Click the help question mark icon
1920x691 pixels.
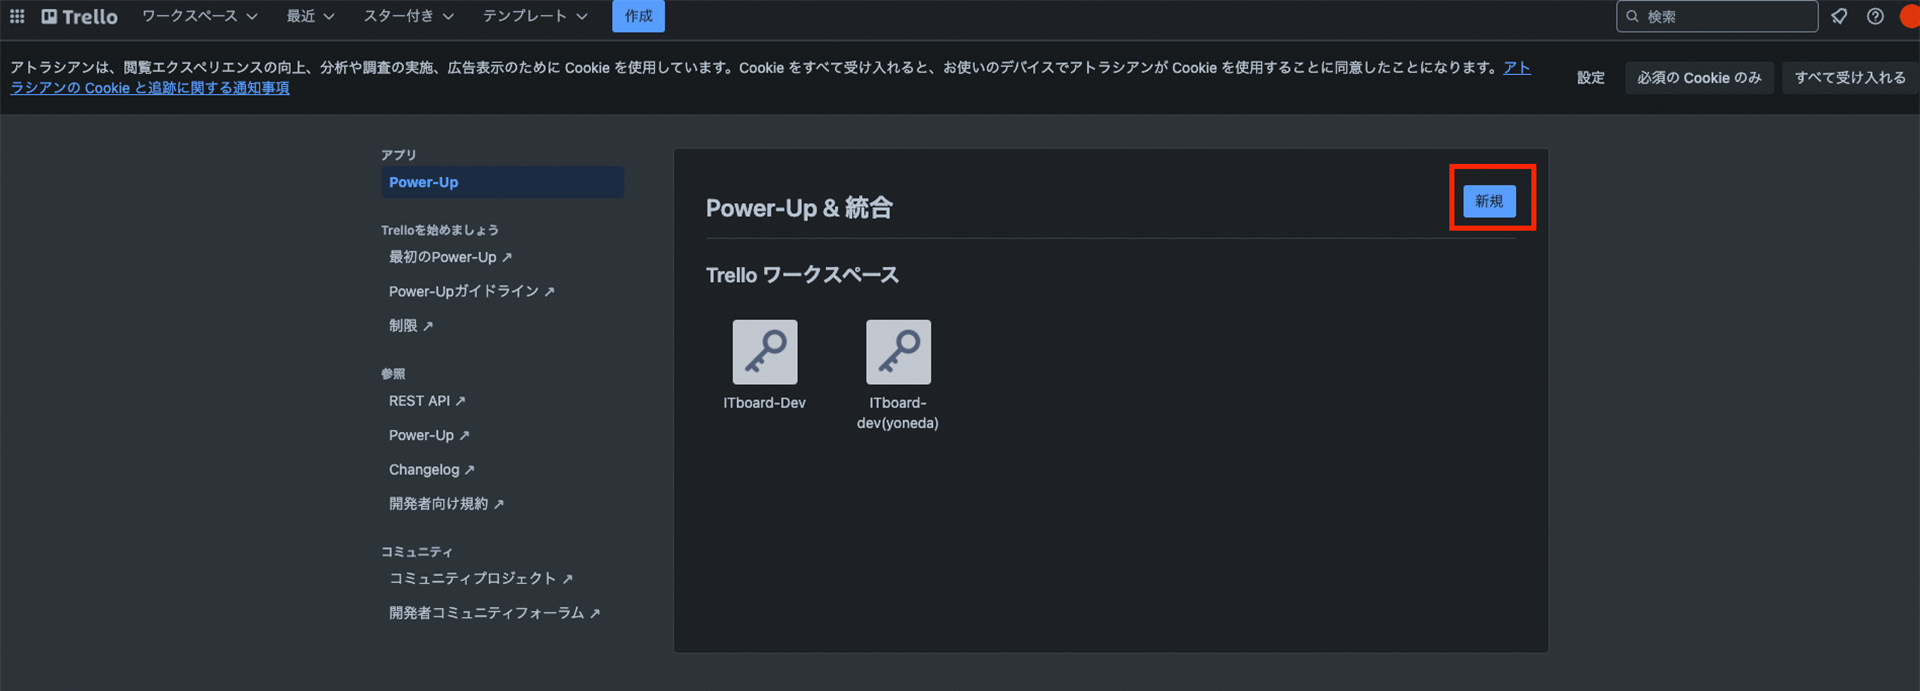pyautogui.click(x=1875, y=16)
